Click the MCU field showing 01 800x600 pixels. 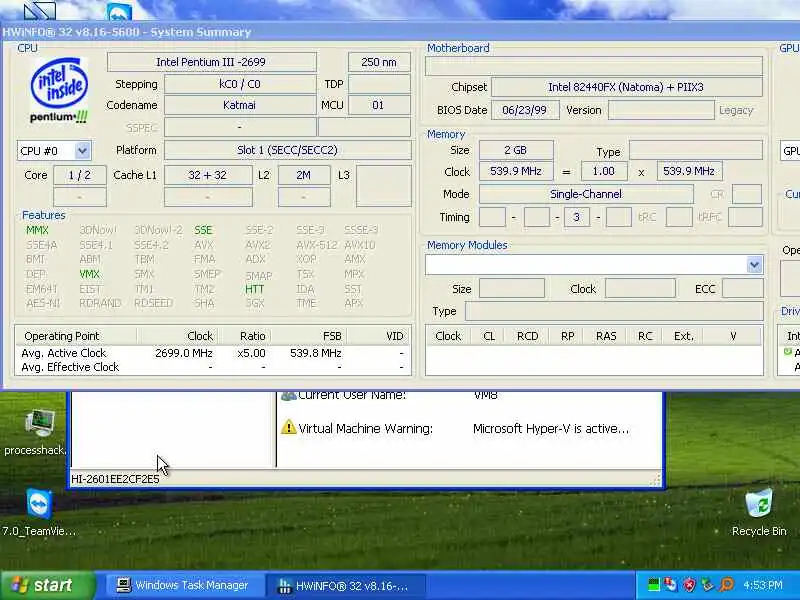point(379,105)
